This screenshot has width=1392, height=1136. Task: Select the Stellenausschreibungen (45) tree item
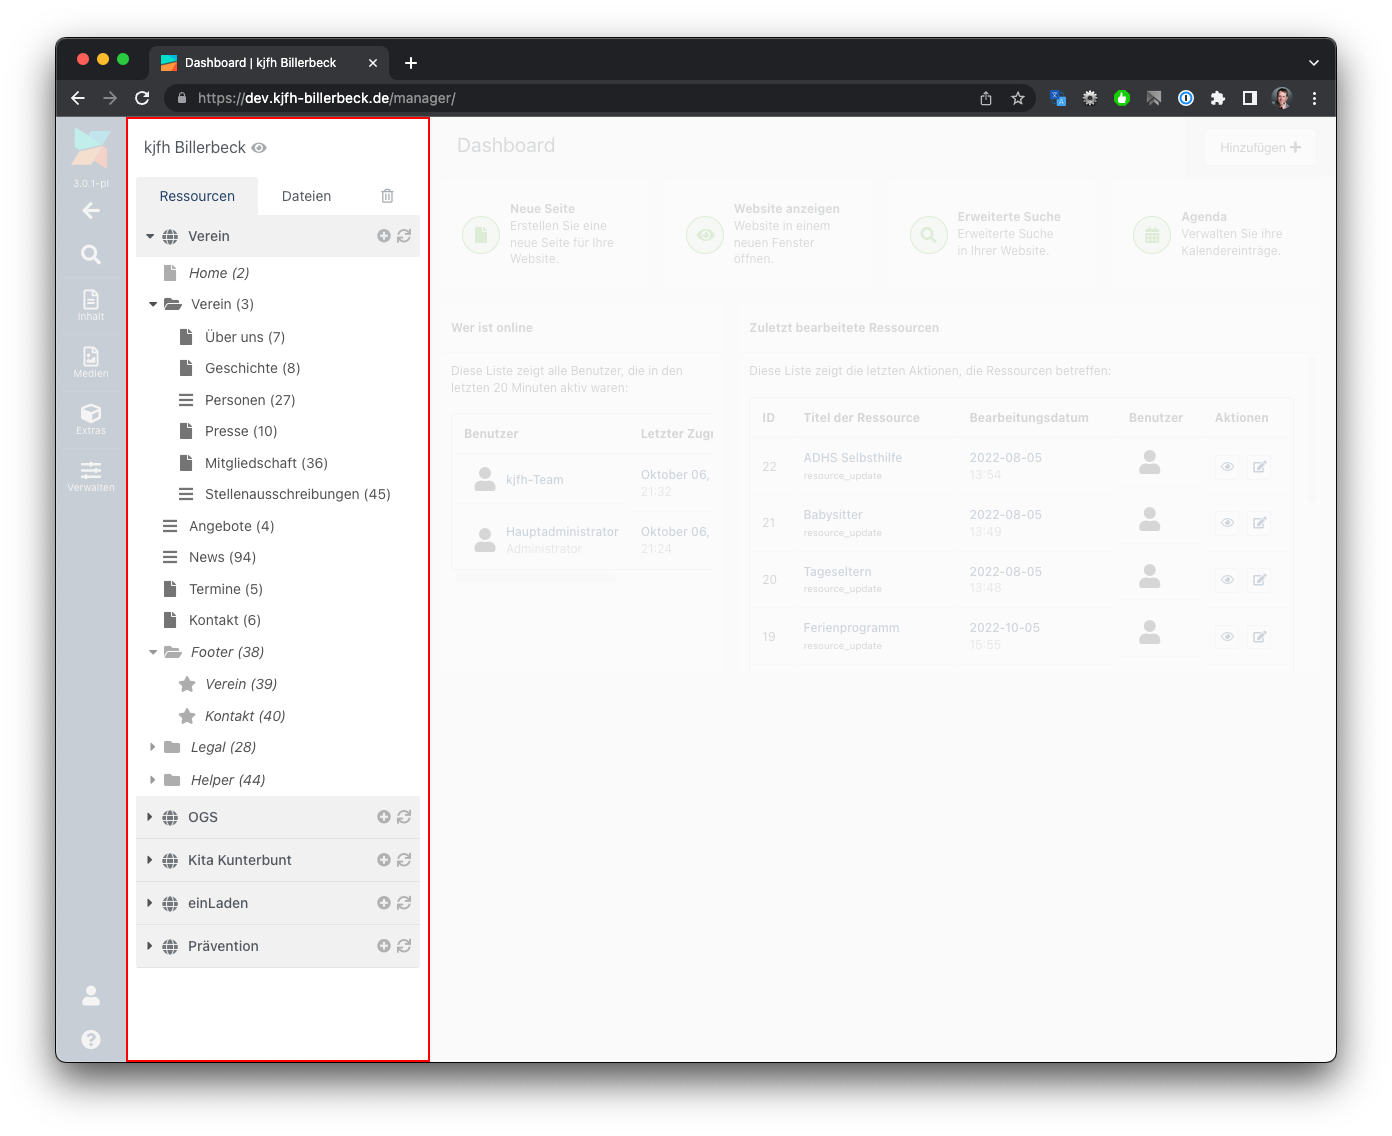click(x=297, y=494)
